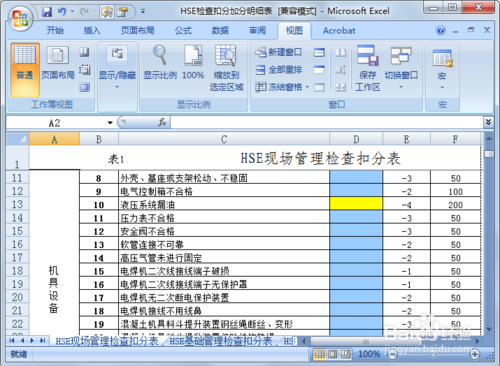Screen dimensions: 500x366
Task: Click the split window icon
Action: coord(319,52)
